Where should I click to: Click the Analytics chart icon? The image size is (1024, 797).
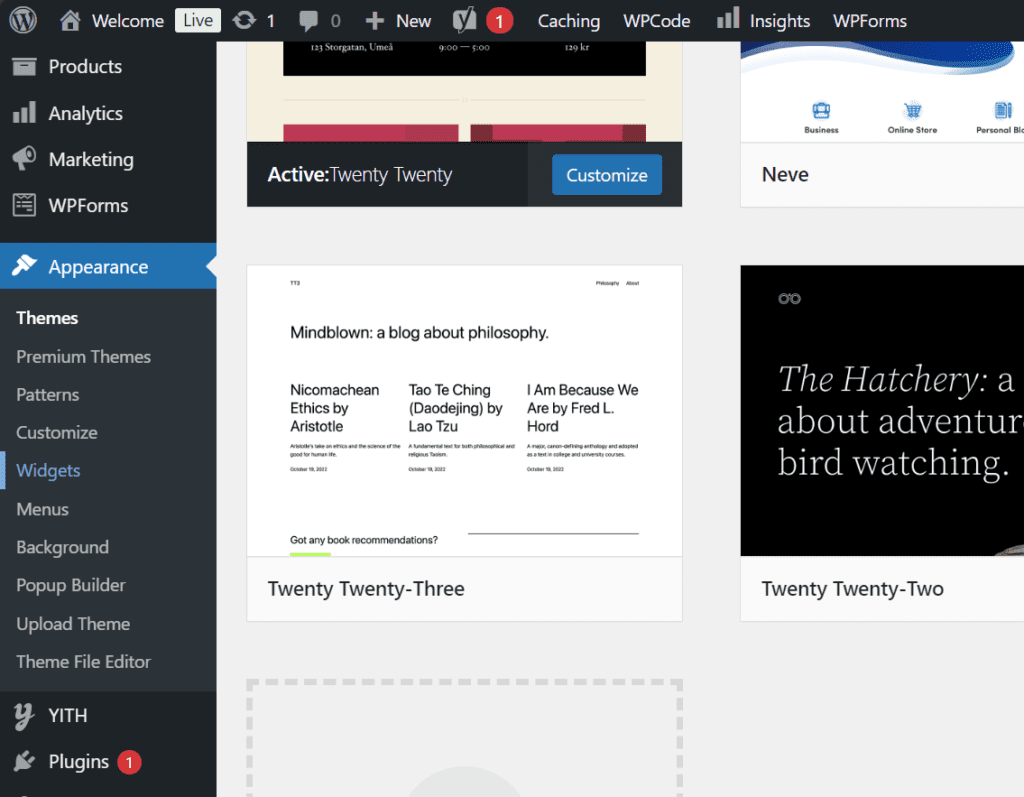click(24, 112)
